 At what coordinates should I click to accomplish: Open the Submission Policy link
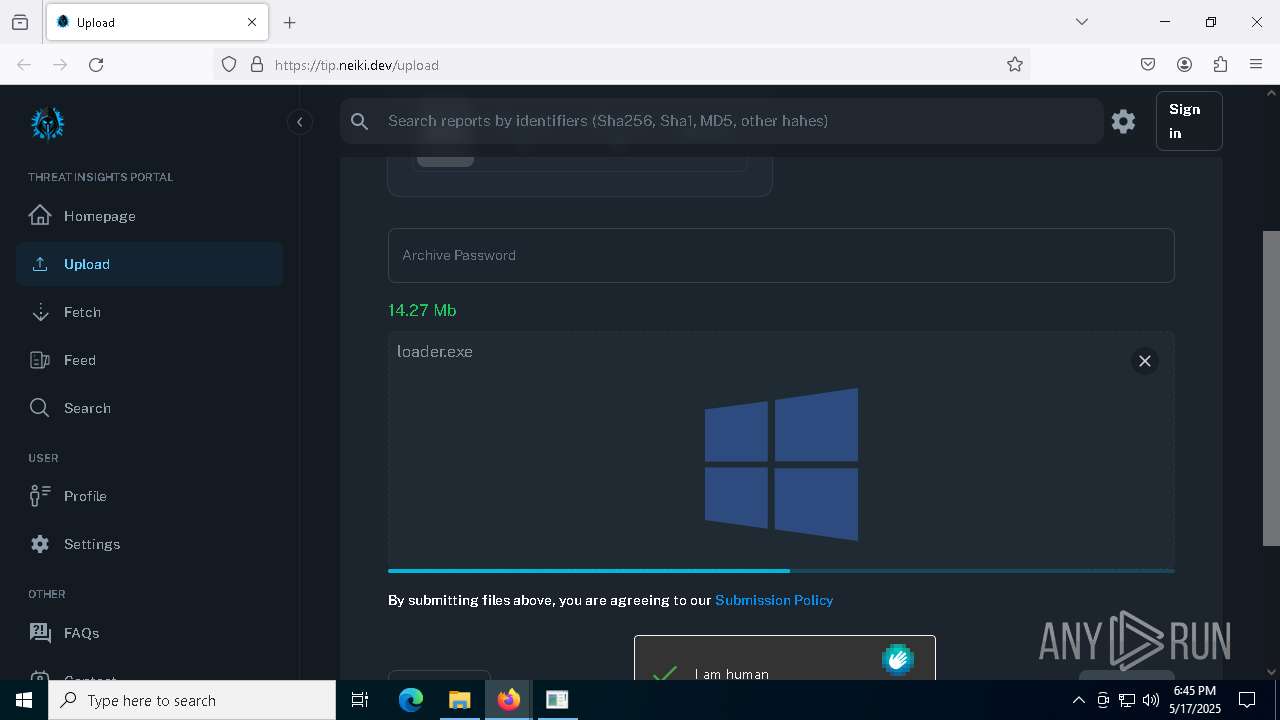point(774,600)
